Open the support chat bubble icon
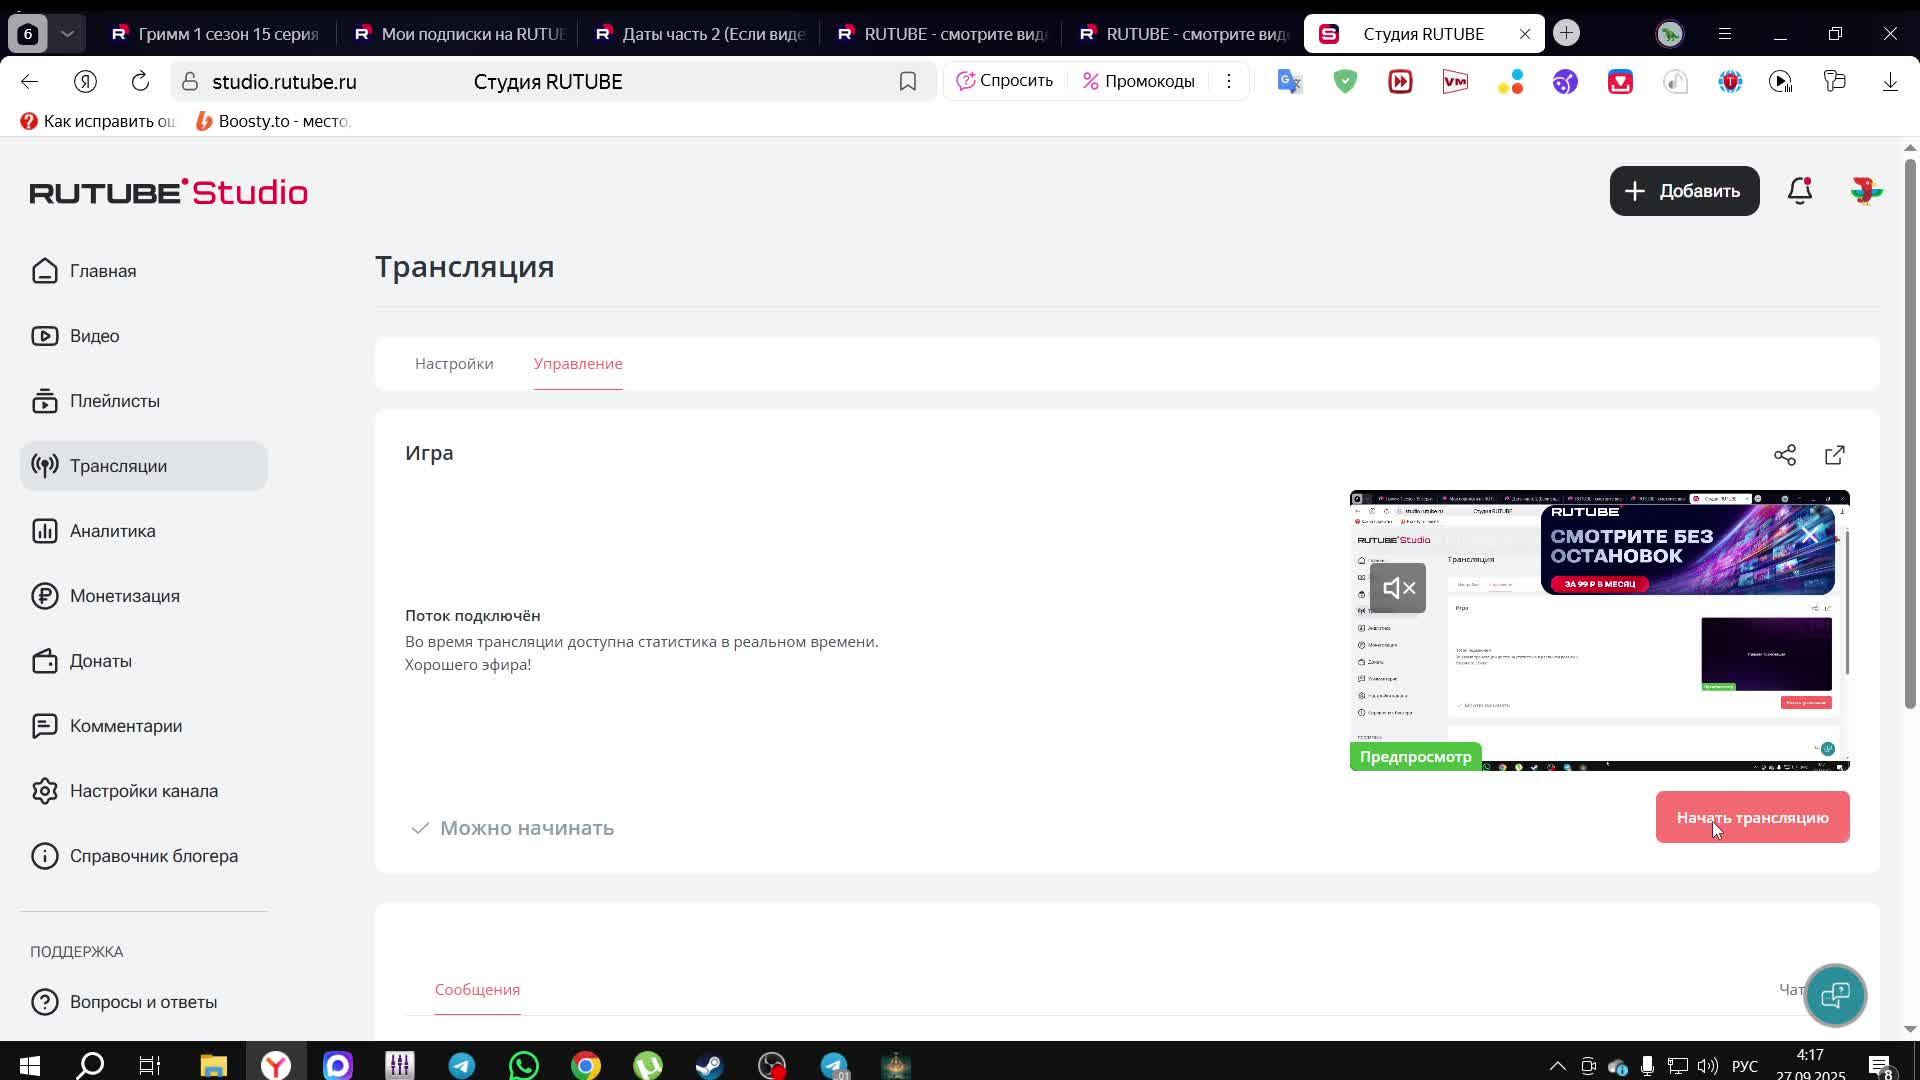Image resolution: width=1920 pixels, height=1080 pixels. (x=1835, y=995)
